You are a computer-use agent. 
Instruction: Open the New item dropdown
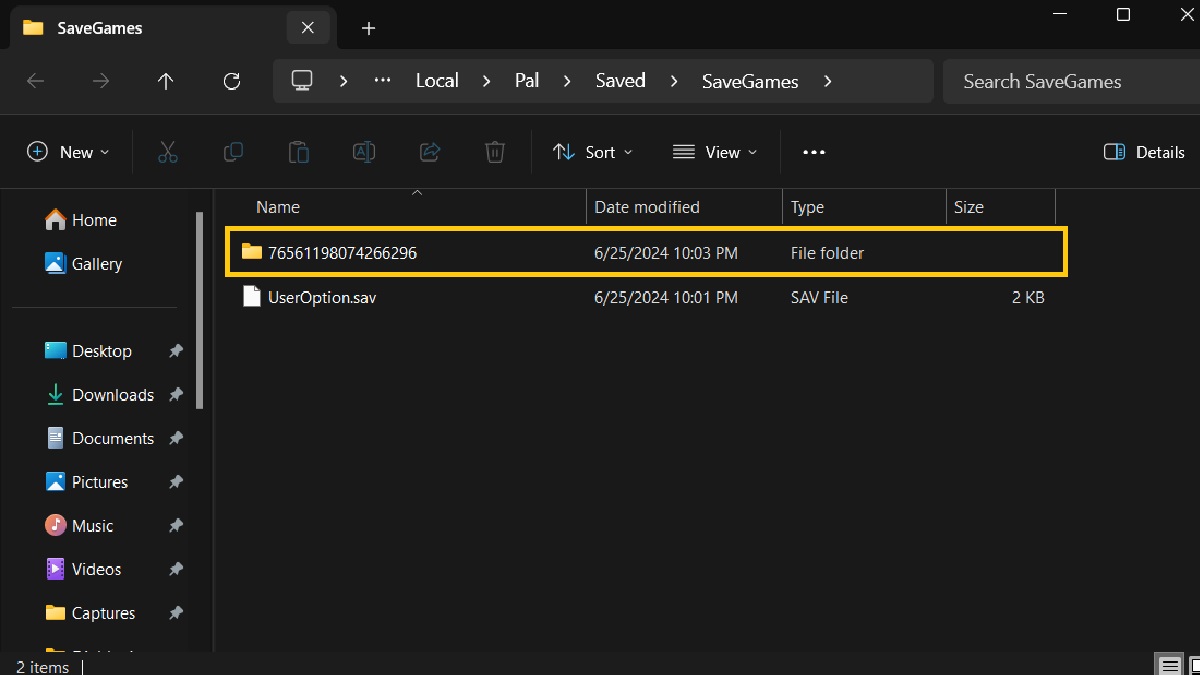pos(68,152)
